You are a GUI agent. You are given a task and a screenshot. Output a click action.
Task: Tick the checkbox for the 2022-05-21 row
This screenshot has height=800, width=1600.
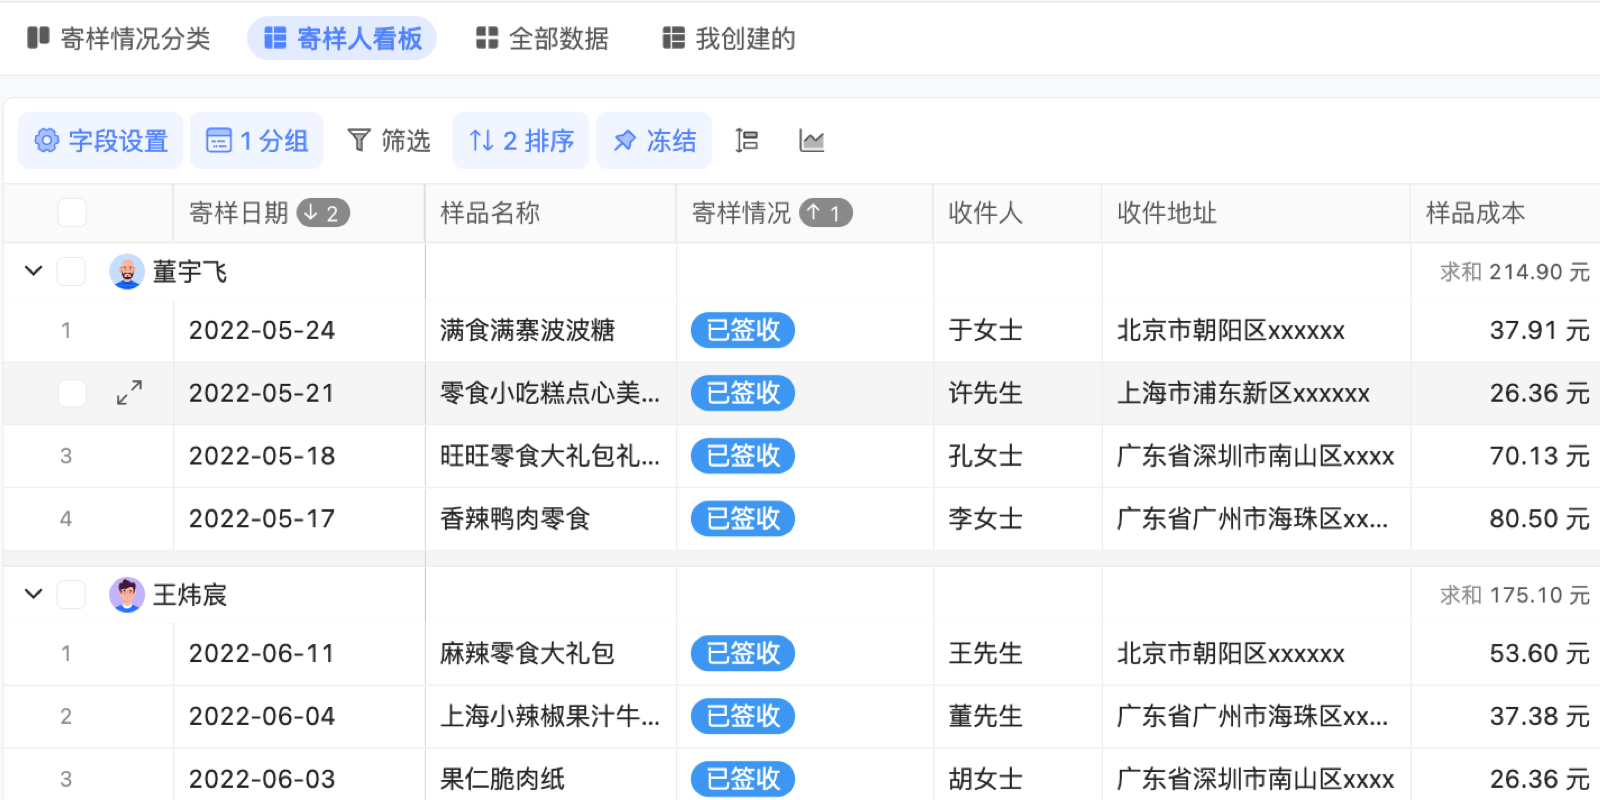[x=72, y=393]
